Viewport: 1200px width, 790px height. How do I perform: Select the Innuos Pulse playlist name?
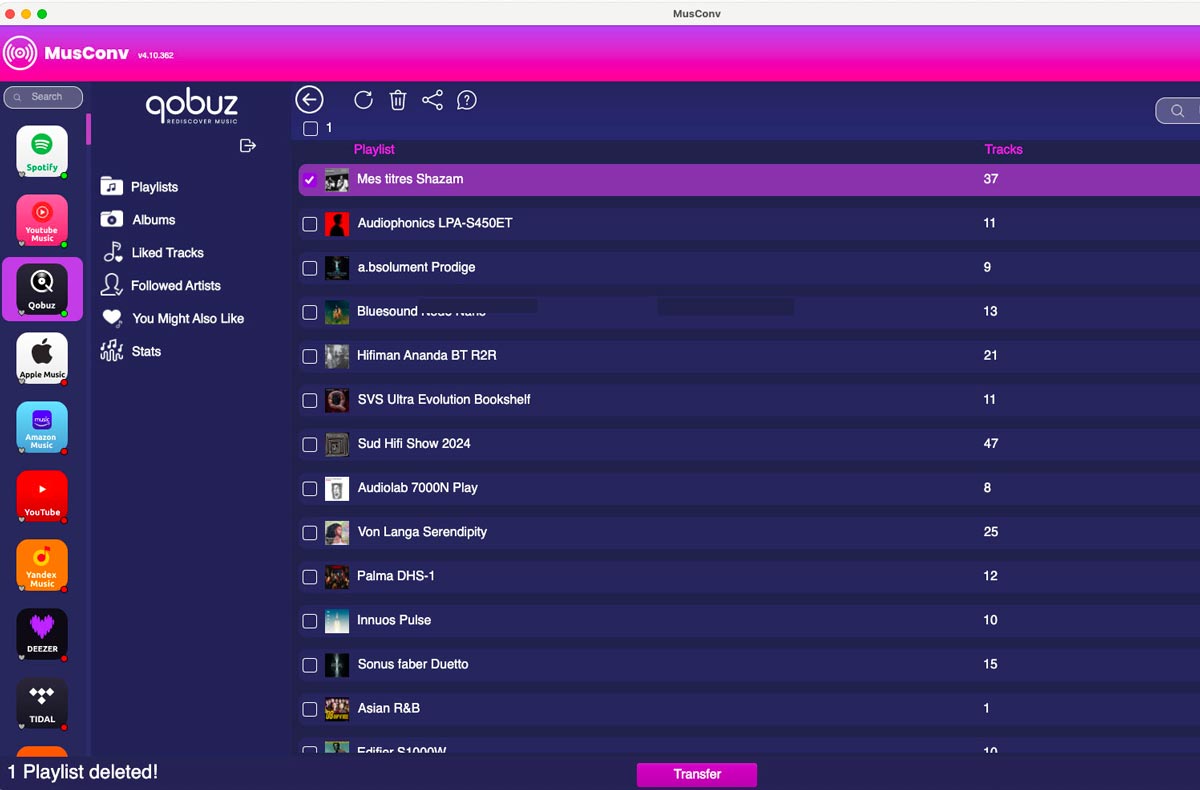[394, 620]
